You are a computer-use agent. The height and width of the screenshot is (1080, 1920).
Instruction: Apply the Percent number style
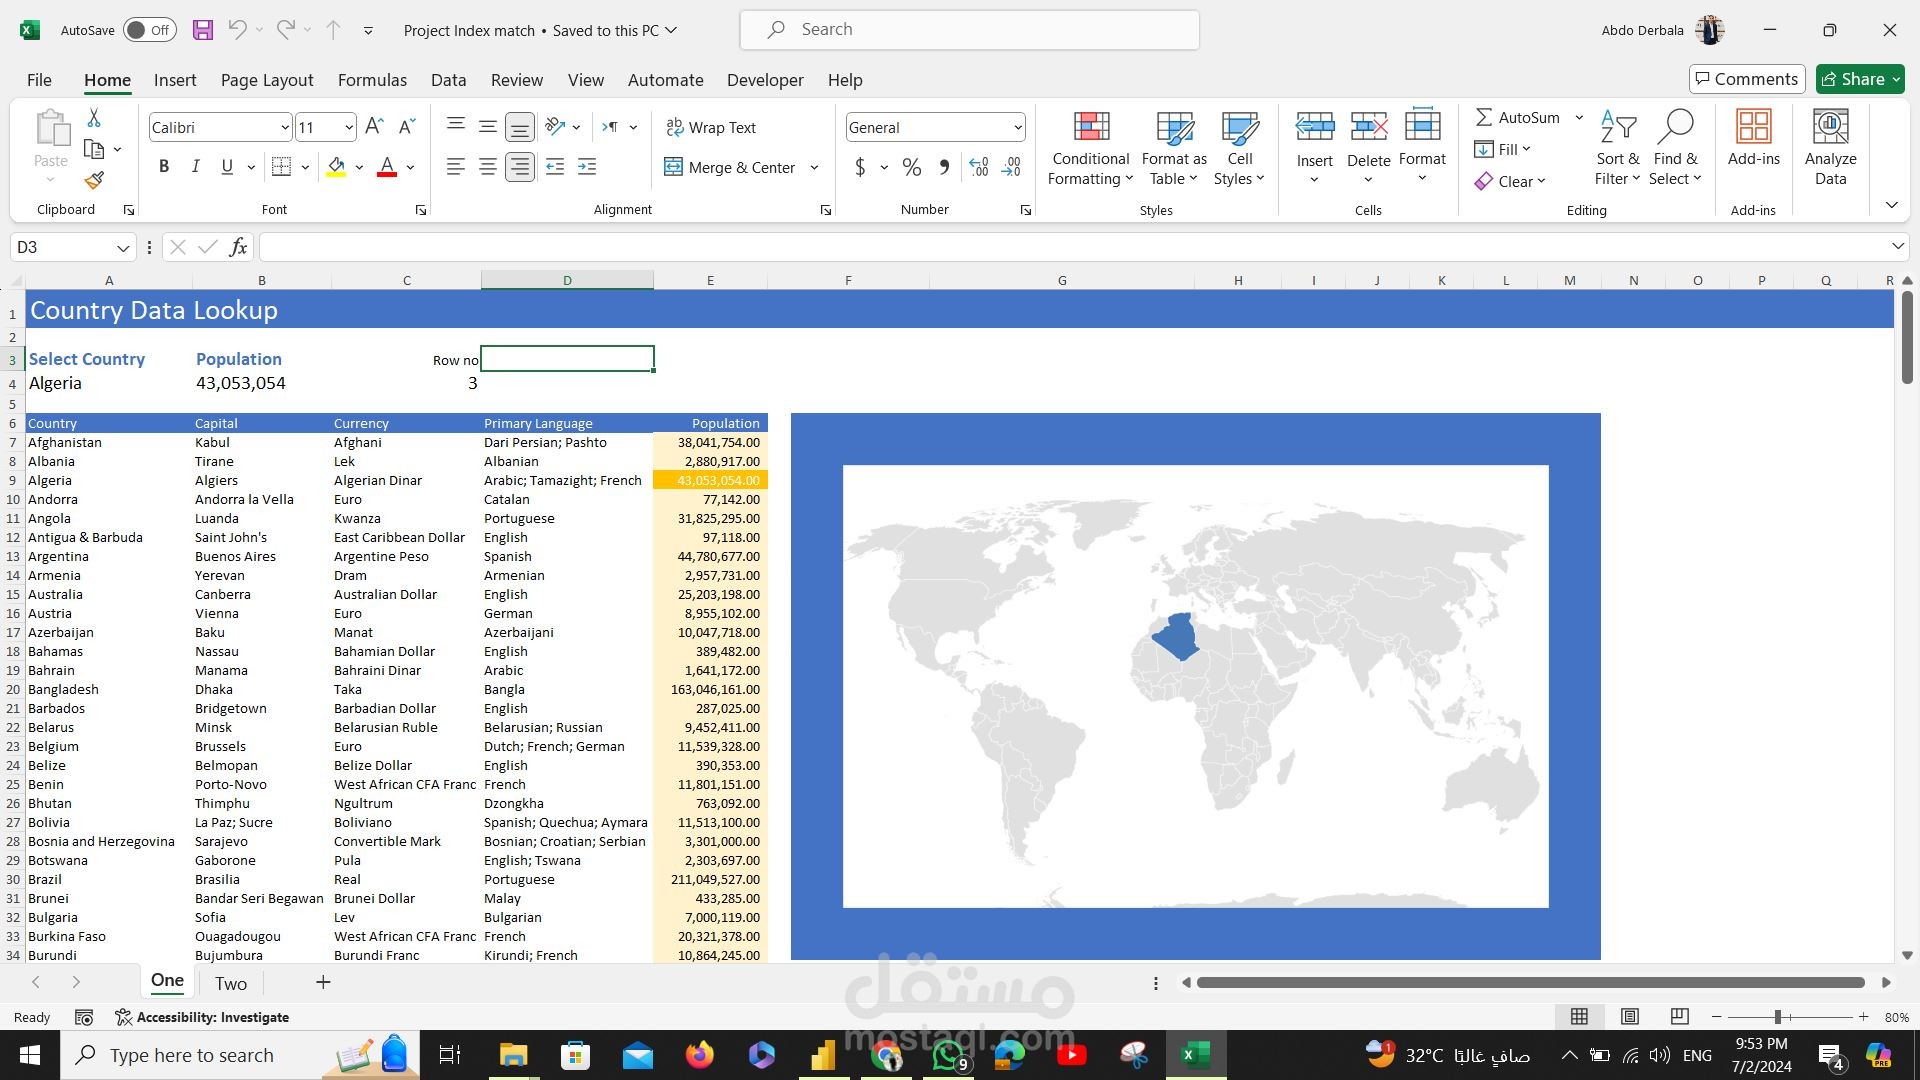point(911,167)
